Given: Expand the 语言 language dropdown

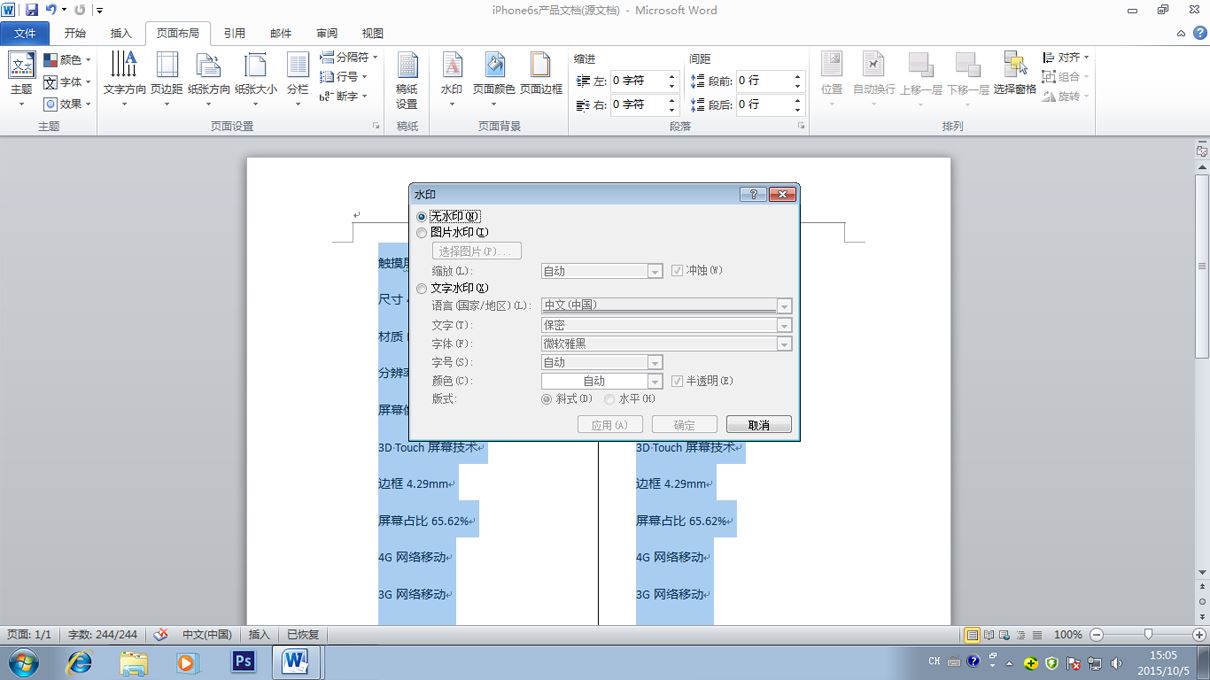Looking at the screenshot, I should tap(785, 306).
